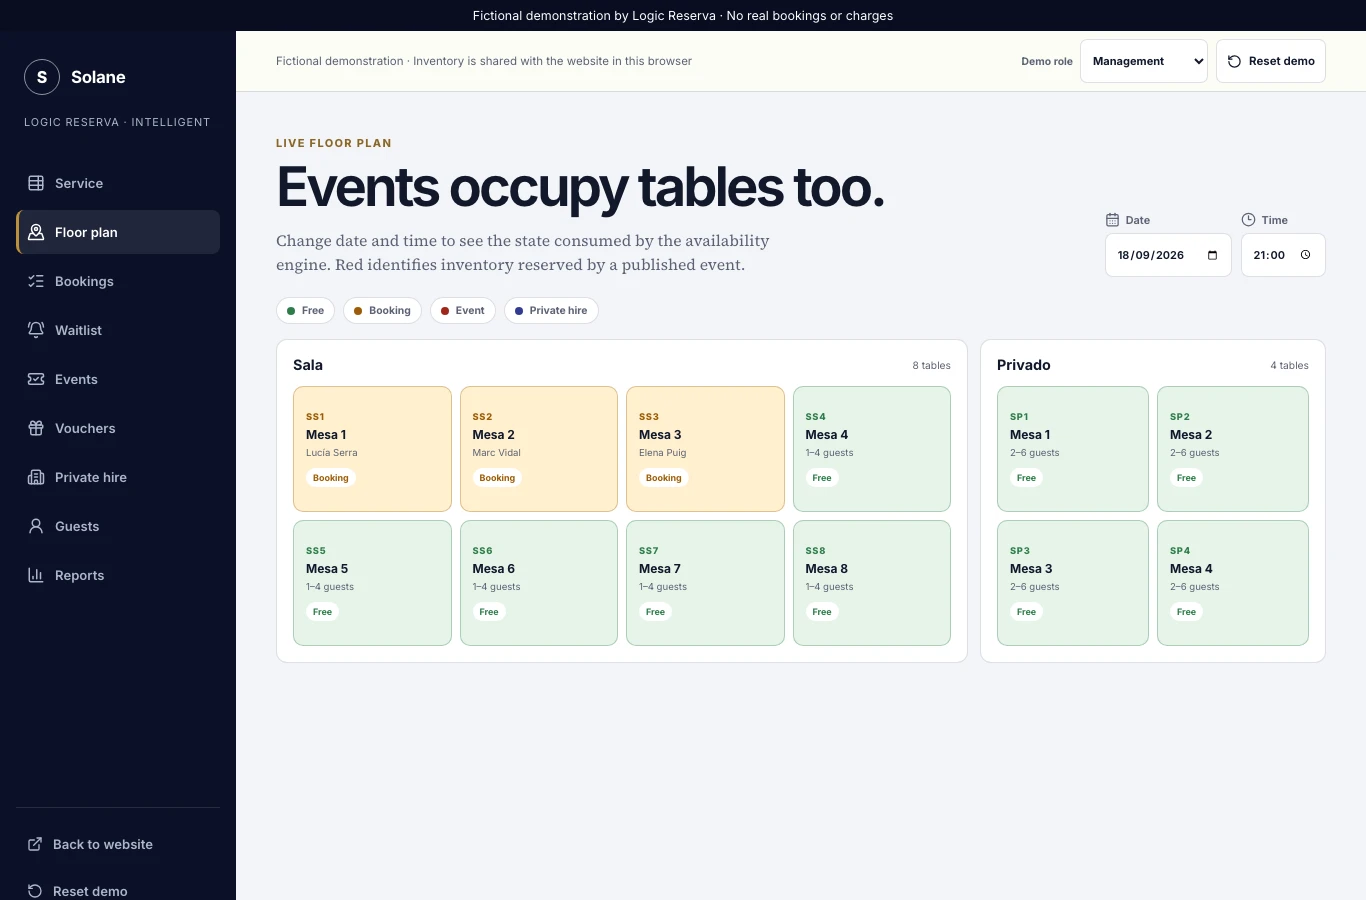Select Privado table SP2 Mesa 2
The width and height of the screenshot is (1366, 900).
[x=1233, y=449]
